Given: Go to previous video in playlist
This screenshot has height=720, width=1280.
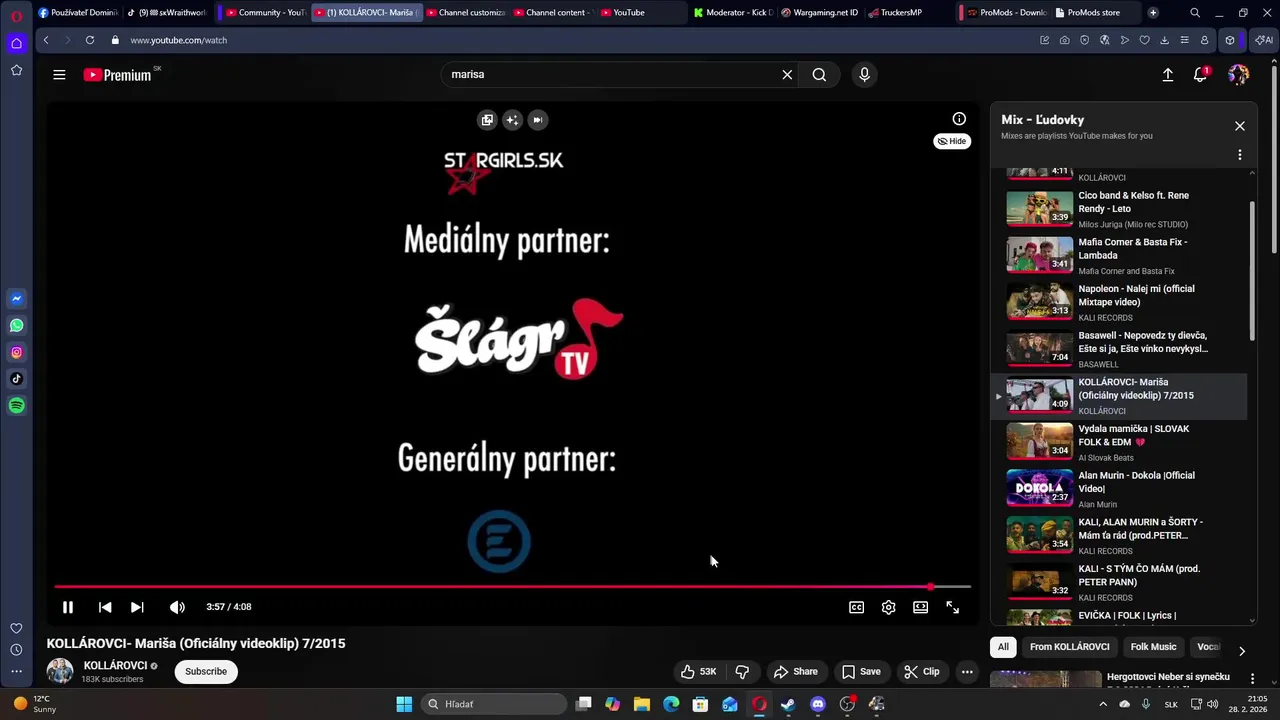Looking at the screenshot, I should [x=105, y=607].
